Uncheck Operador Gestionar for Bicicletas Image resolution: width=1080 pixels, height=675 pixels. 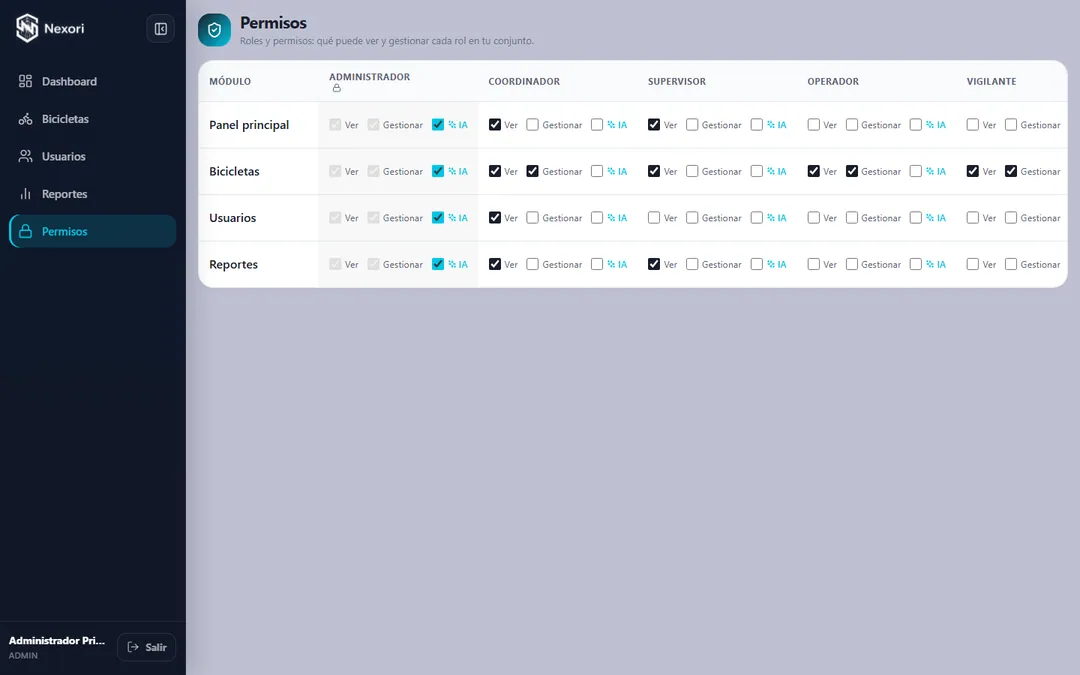pos(852,172)
